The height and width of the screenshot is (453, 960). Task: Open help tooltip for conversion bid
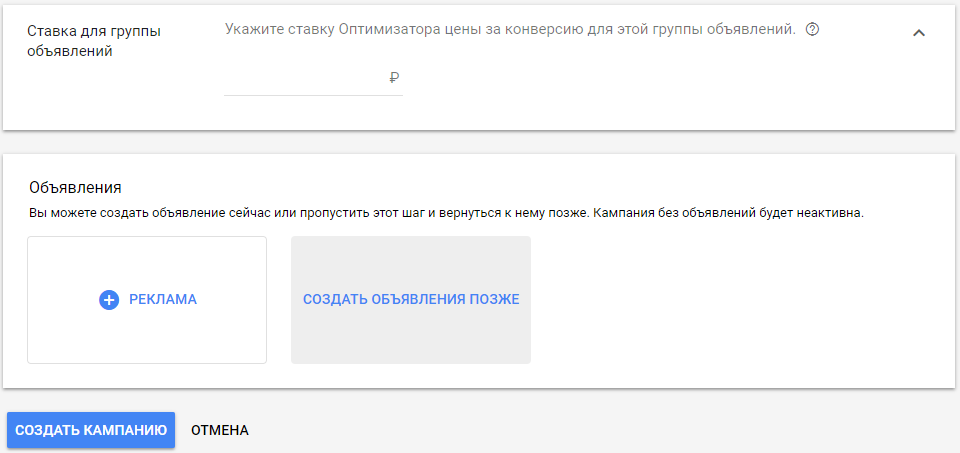click(812, 29)
